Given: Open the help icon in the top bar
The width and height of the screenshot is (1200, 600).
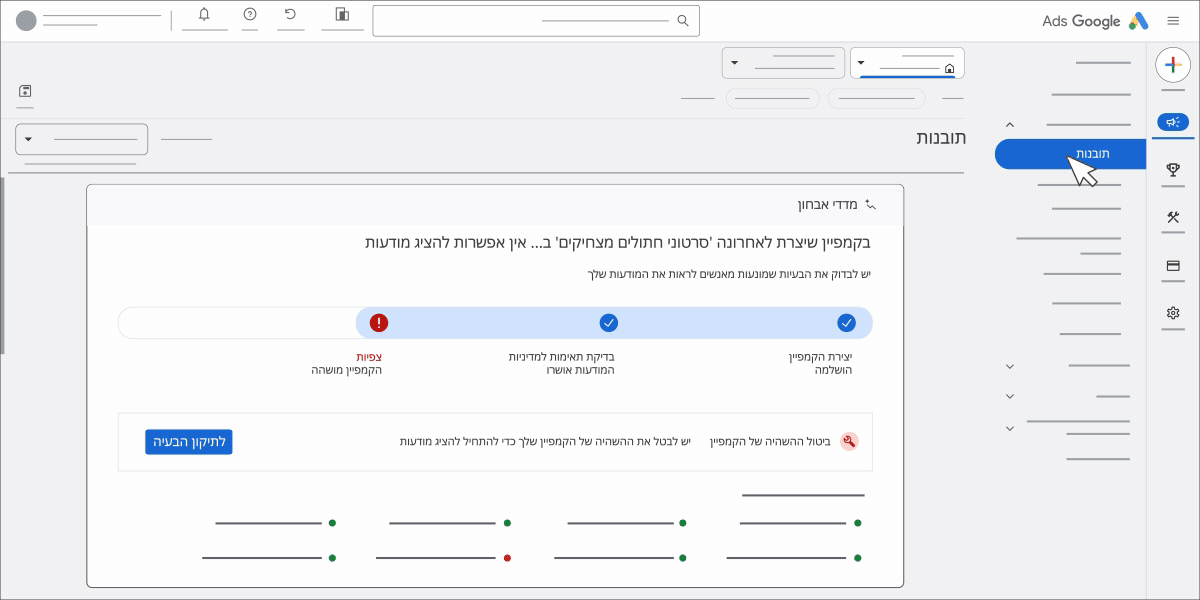Looking at the screenshot, I should coord(249,13).
